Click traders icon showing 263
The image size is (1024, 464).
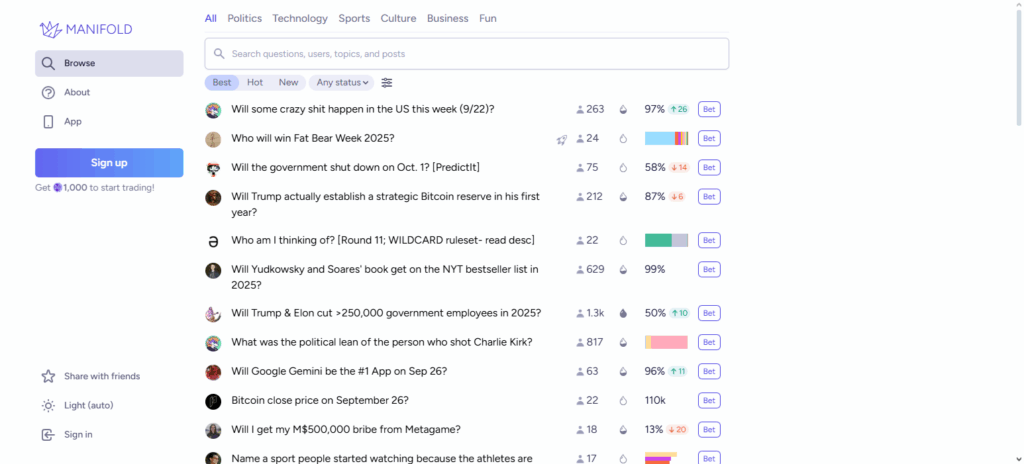pyautogui.click(x=580, y=110)
